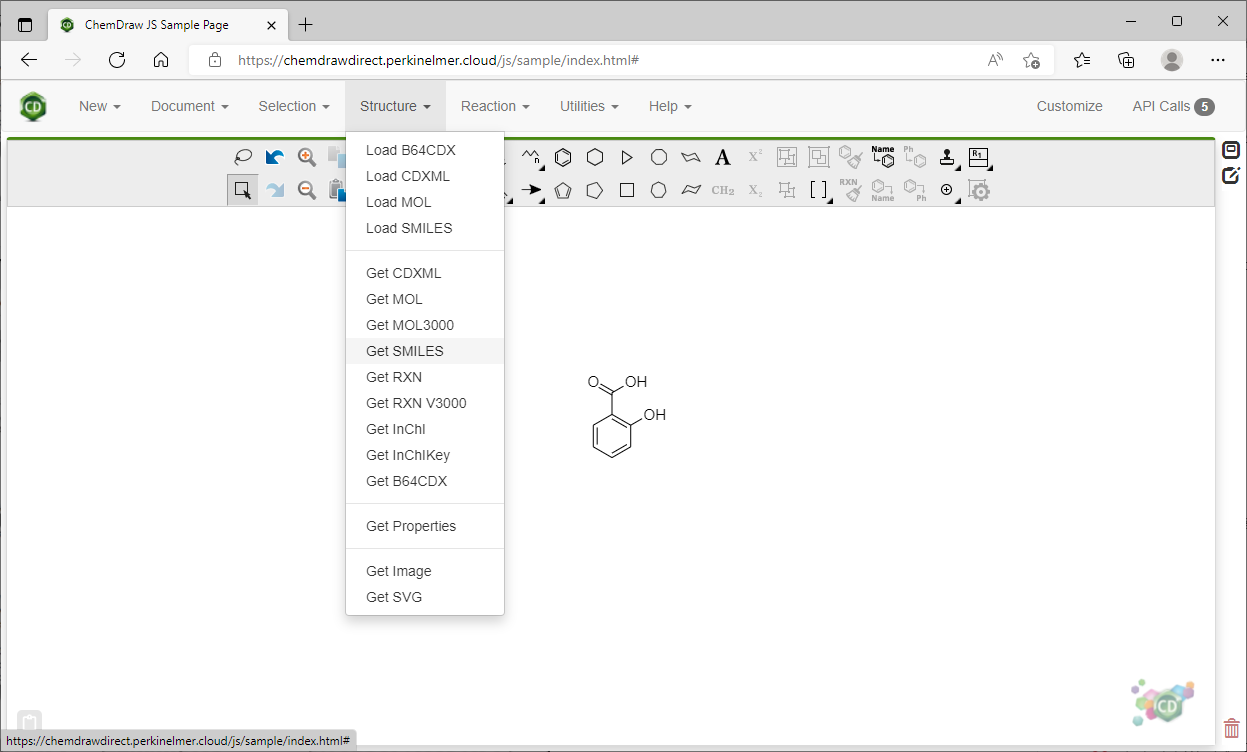Choose Load MOL from menu

tap(425, 202)
